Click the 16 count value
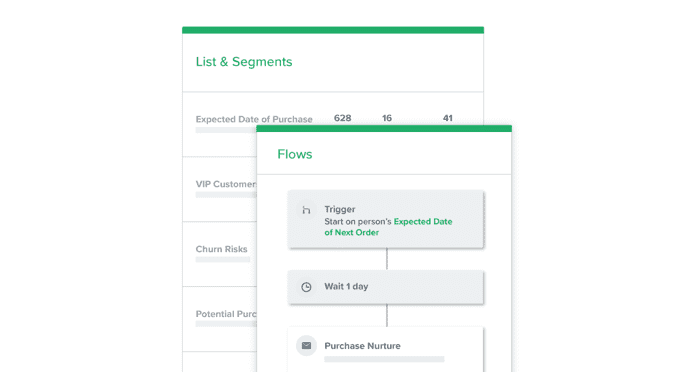 point(387,118)
